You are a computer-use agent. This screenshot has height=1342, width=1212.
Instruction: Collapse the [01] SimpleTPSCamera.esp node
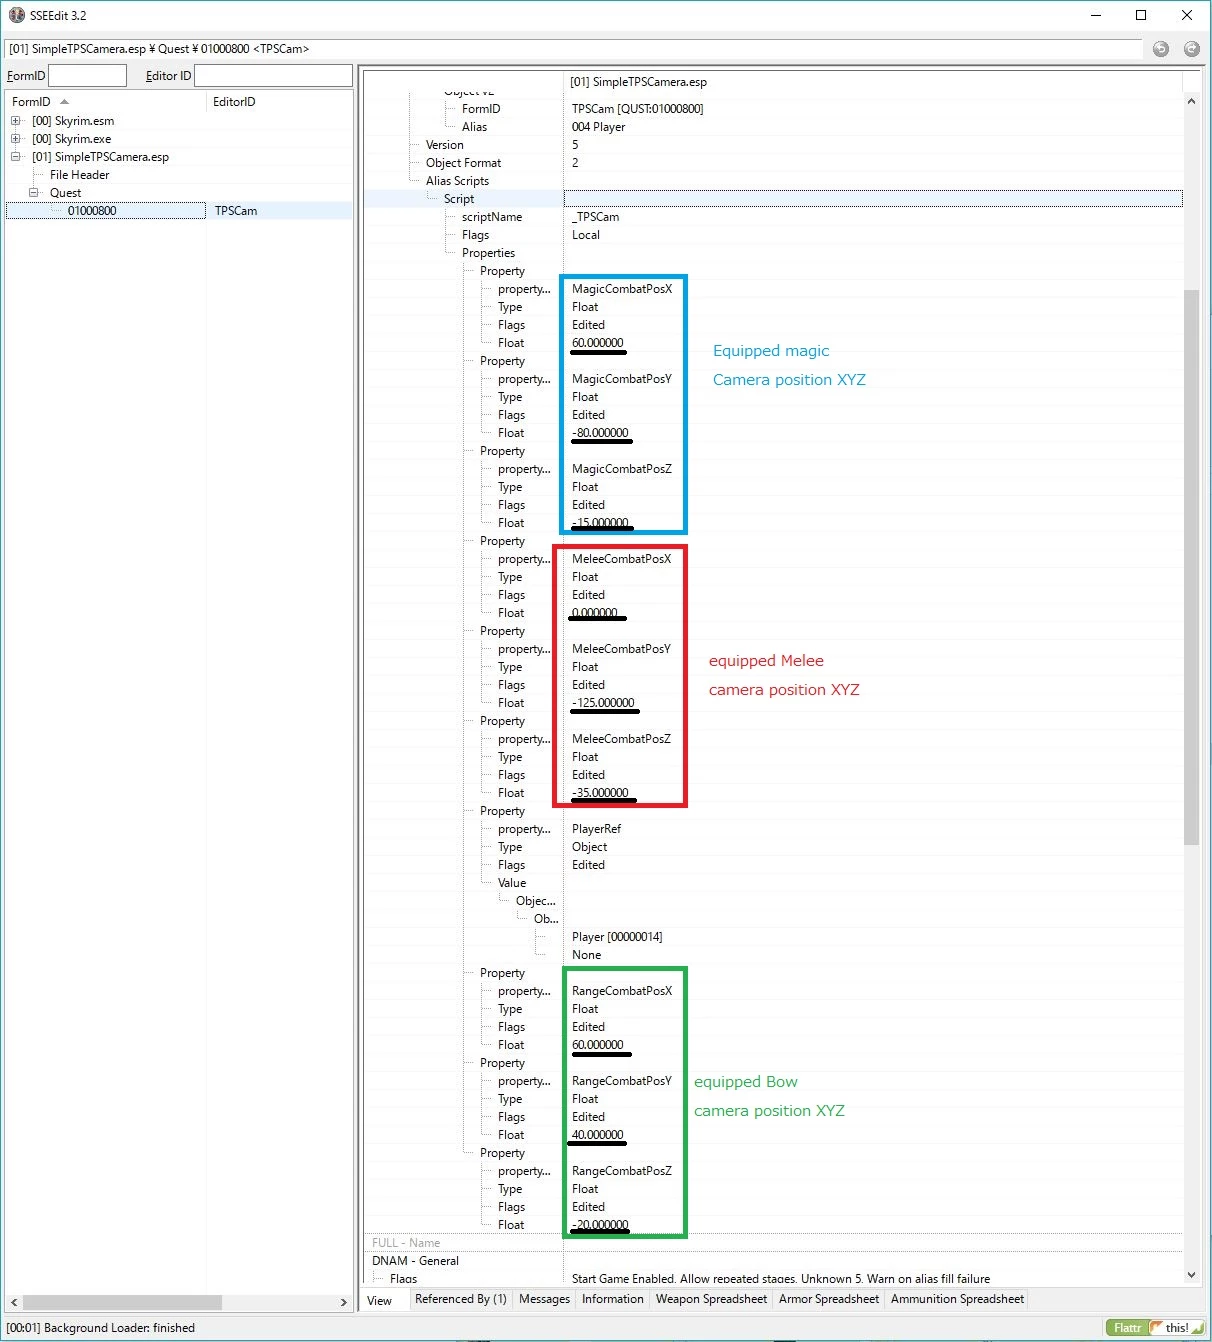16,157
